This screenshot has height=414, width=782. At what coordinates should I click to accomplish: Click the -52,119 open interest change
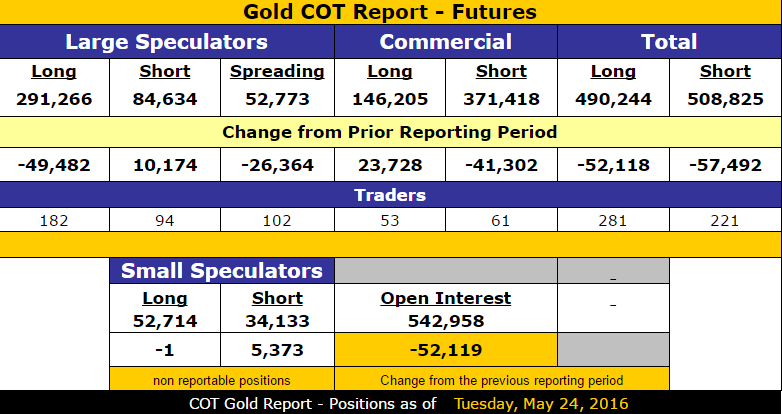coord(446,350)
